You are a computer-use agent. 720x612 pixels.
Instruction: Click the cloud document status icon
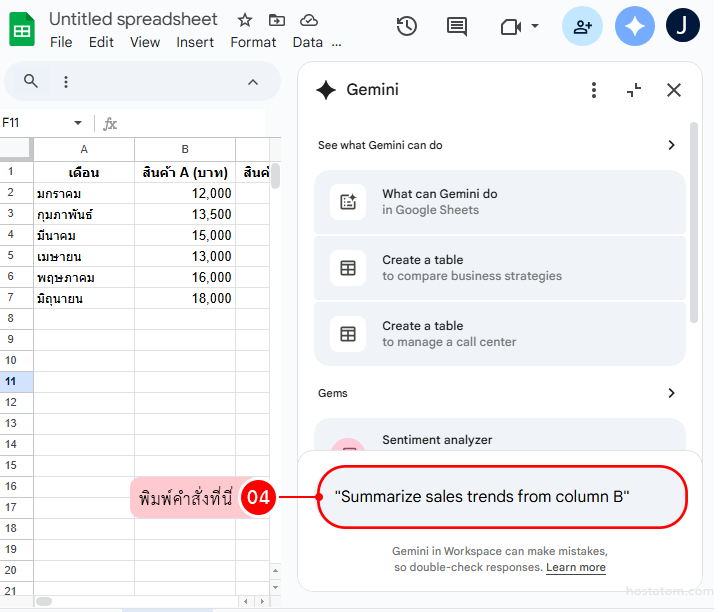tap(309, 20)
